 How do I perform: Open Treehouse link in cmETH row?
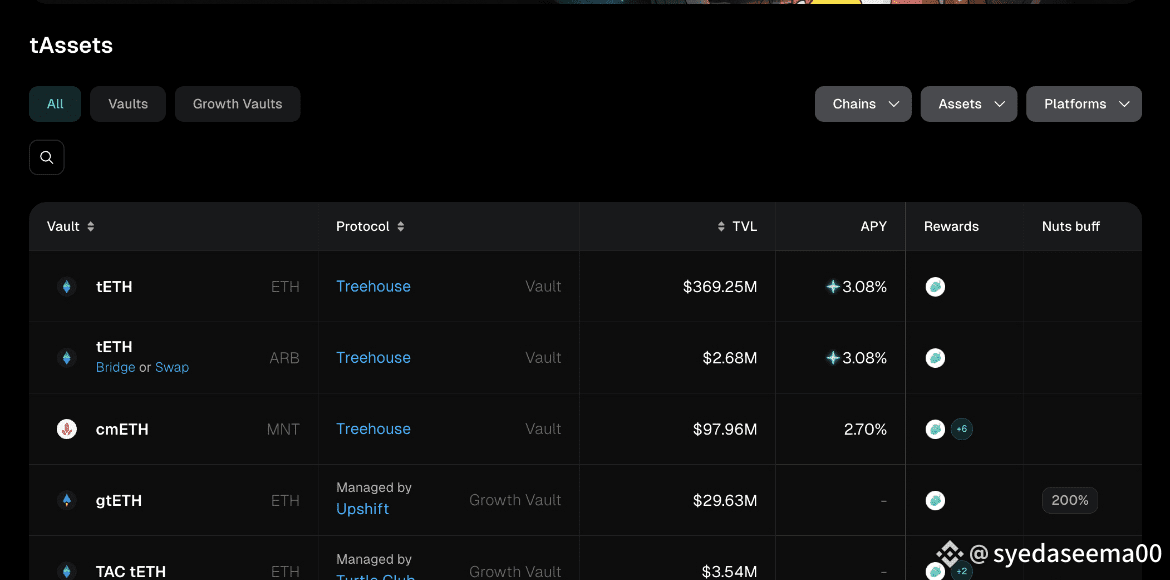373,429
